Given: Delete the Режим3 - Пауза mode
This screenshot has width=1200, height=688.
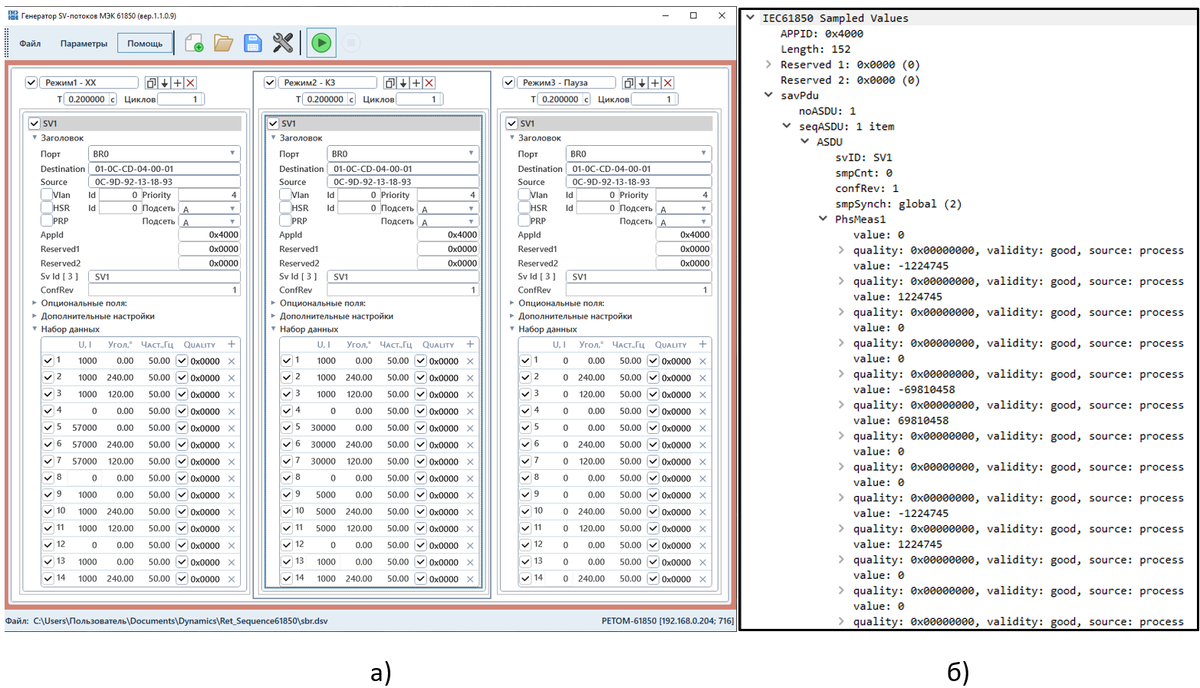Looking at the screenshot, I should coord(668,83).
